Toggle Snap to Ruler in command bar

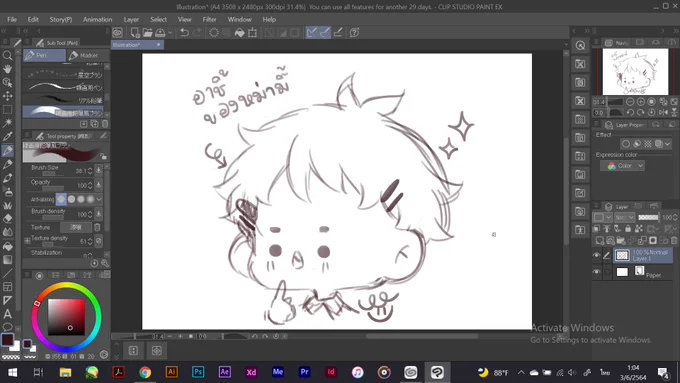pos(311,33)
